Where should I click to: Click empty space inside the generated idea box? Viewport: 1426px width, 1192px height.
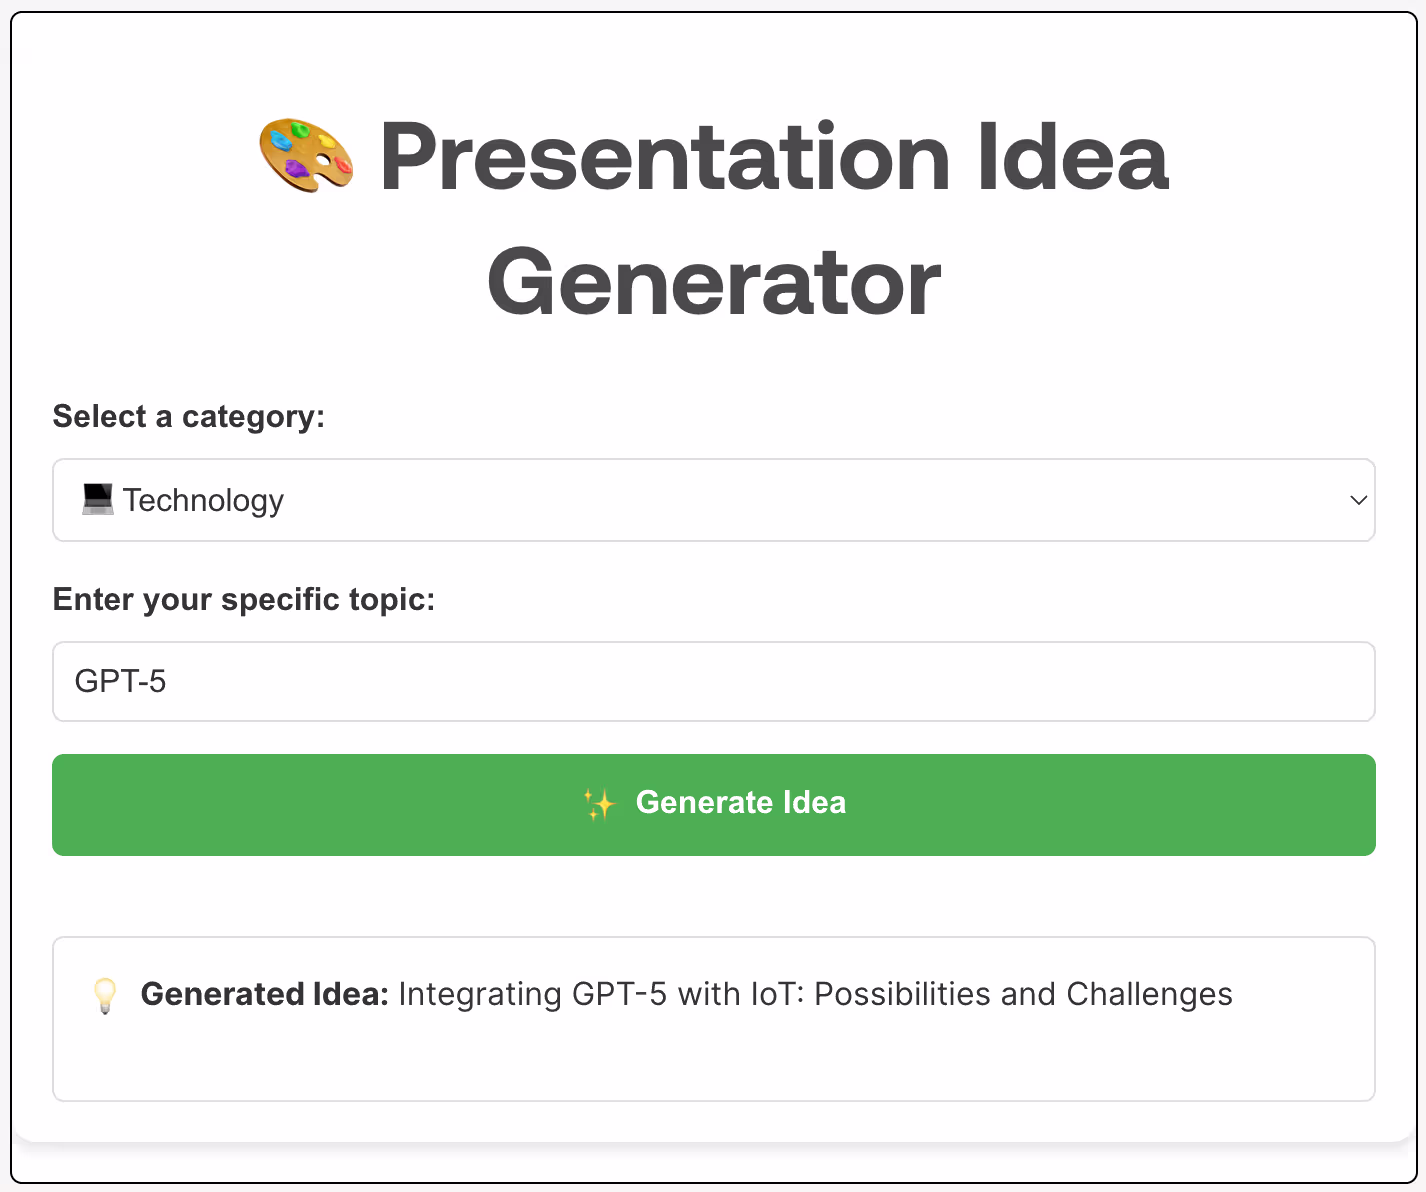(714, 1060)
